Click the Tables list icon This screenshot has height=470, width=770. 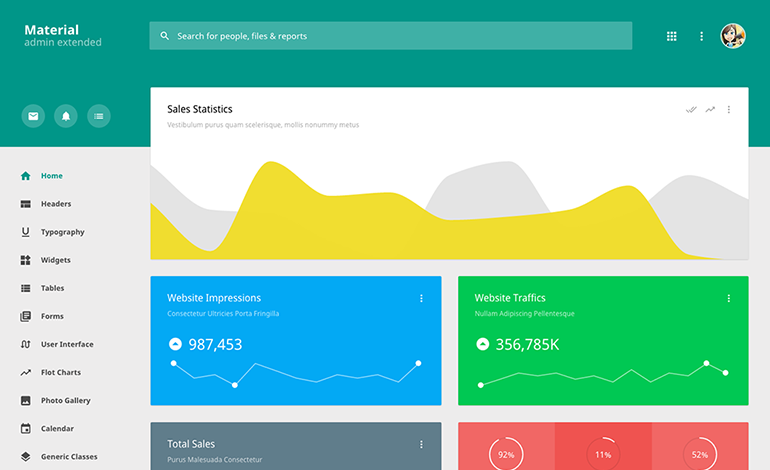pyautogui.click(x=26, y=288)
